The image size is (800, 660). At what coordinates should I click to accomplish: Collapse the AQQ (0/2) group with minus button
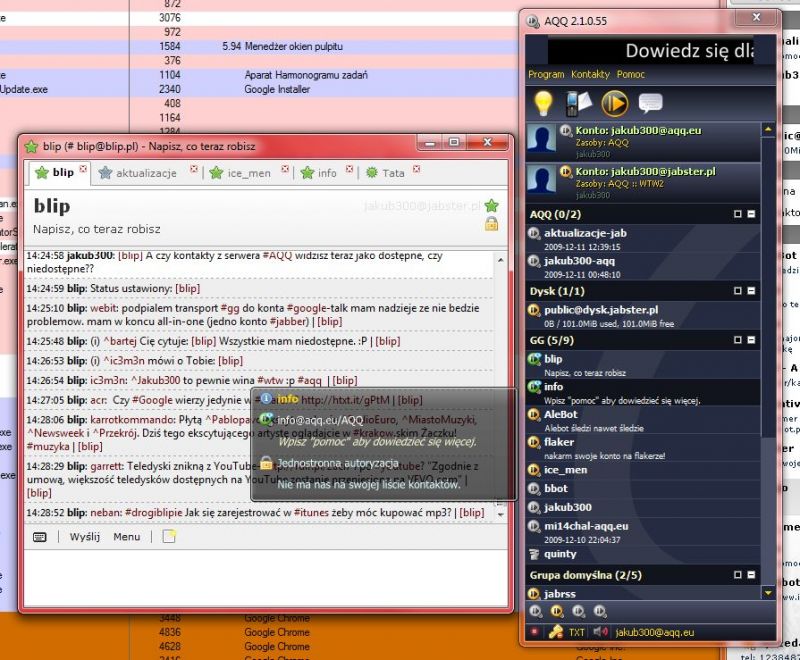(x=751, y=214)
